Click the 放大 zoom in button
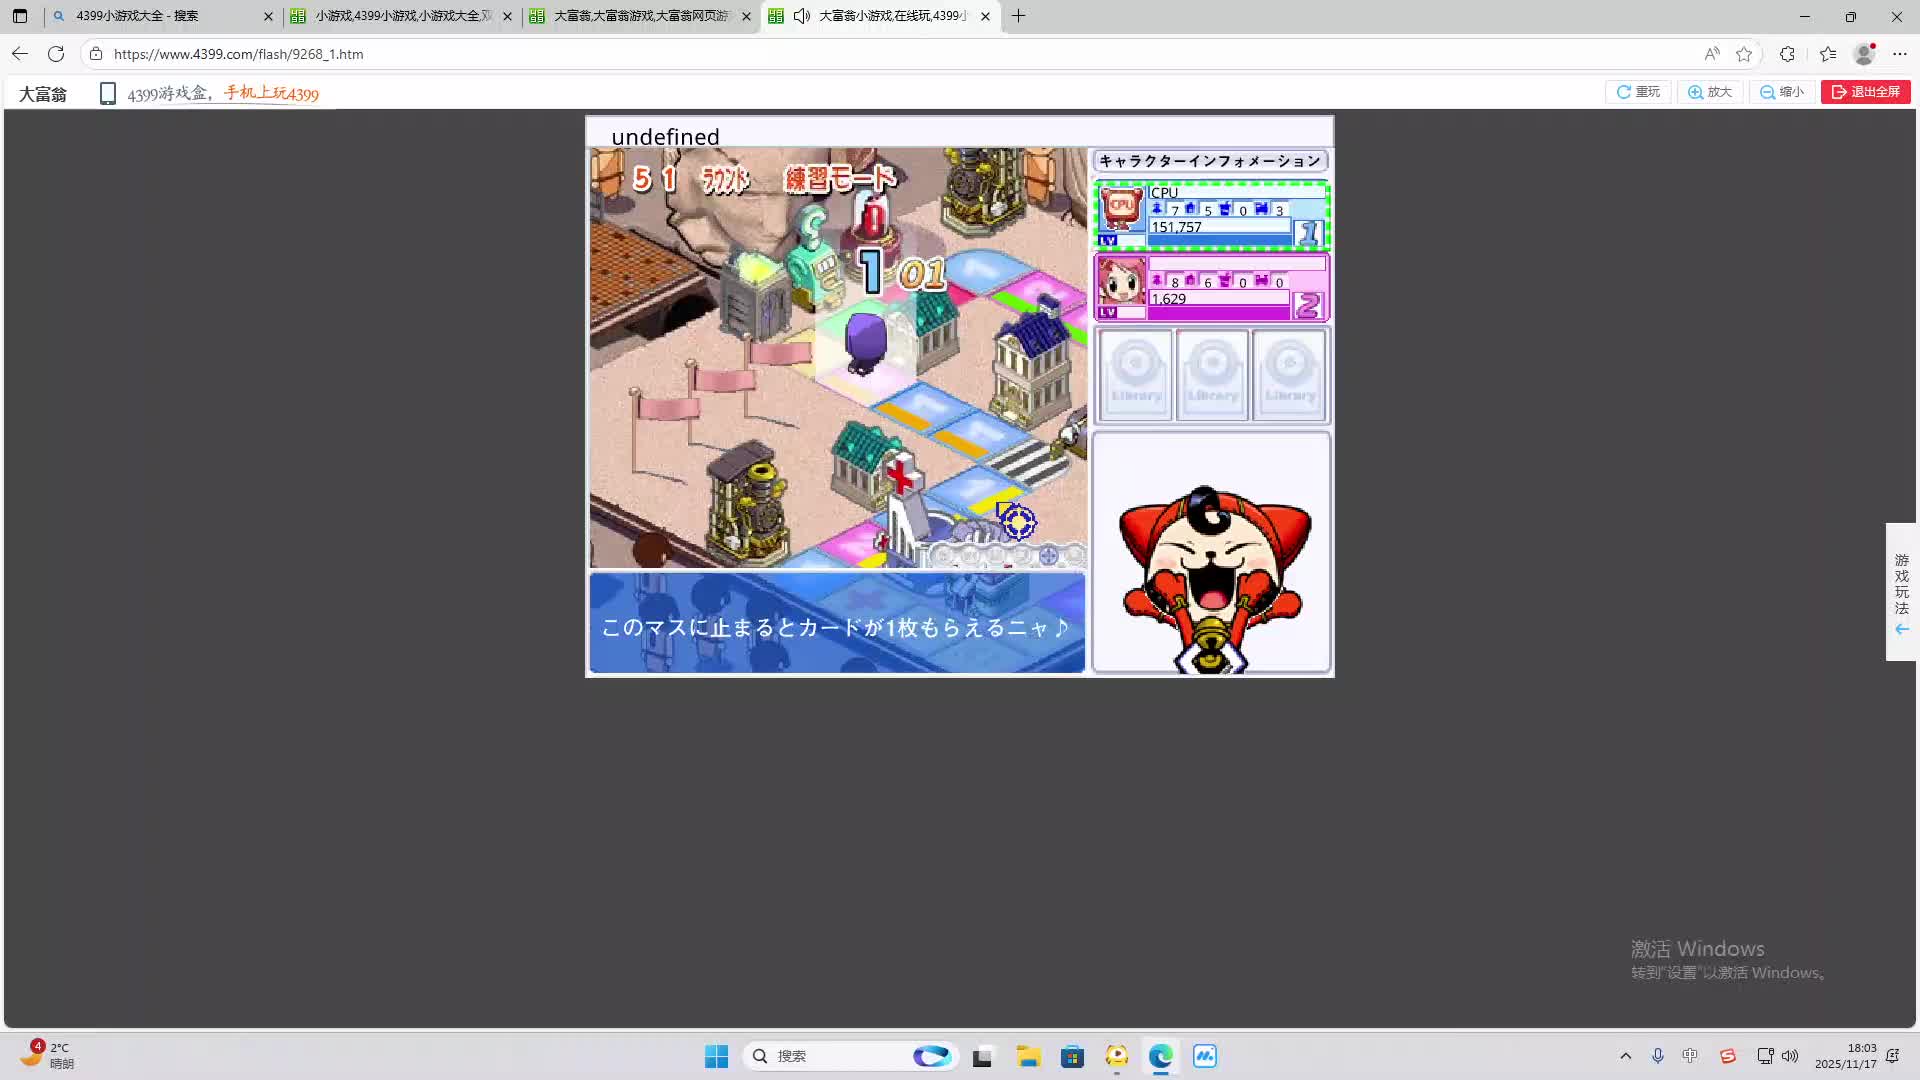 [x=1710, y=92]
